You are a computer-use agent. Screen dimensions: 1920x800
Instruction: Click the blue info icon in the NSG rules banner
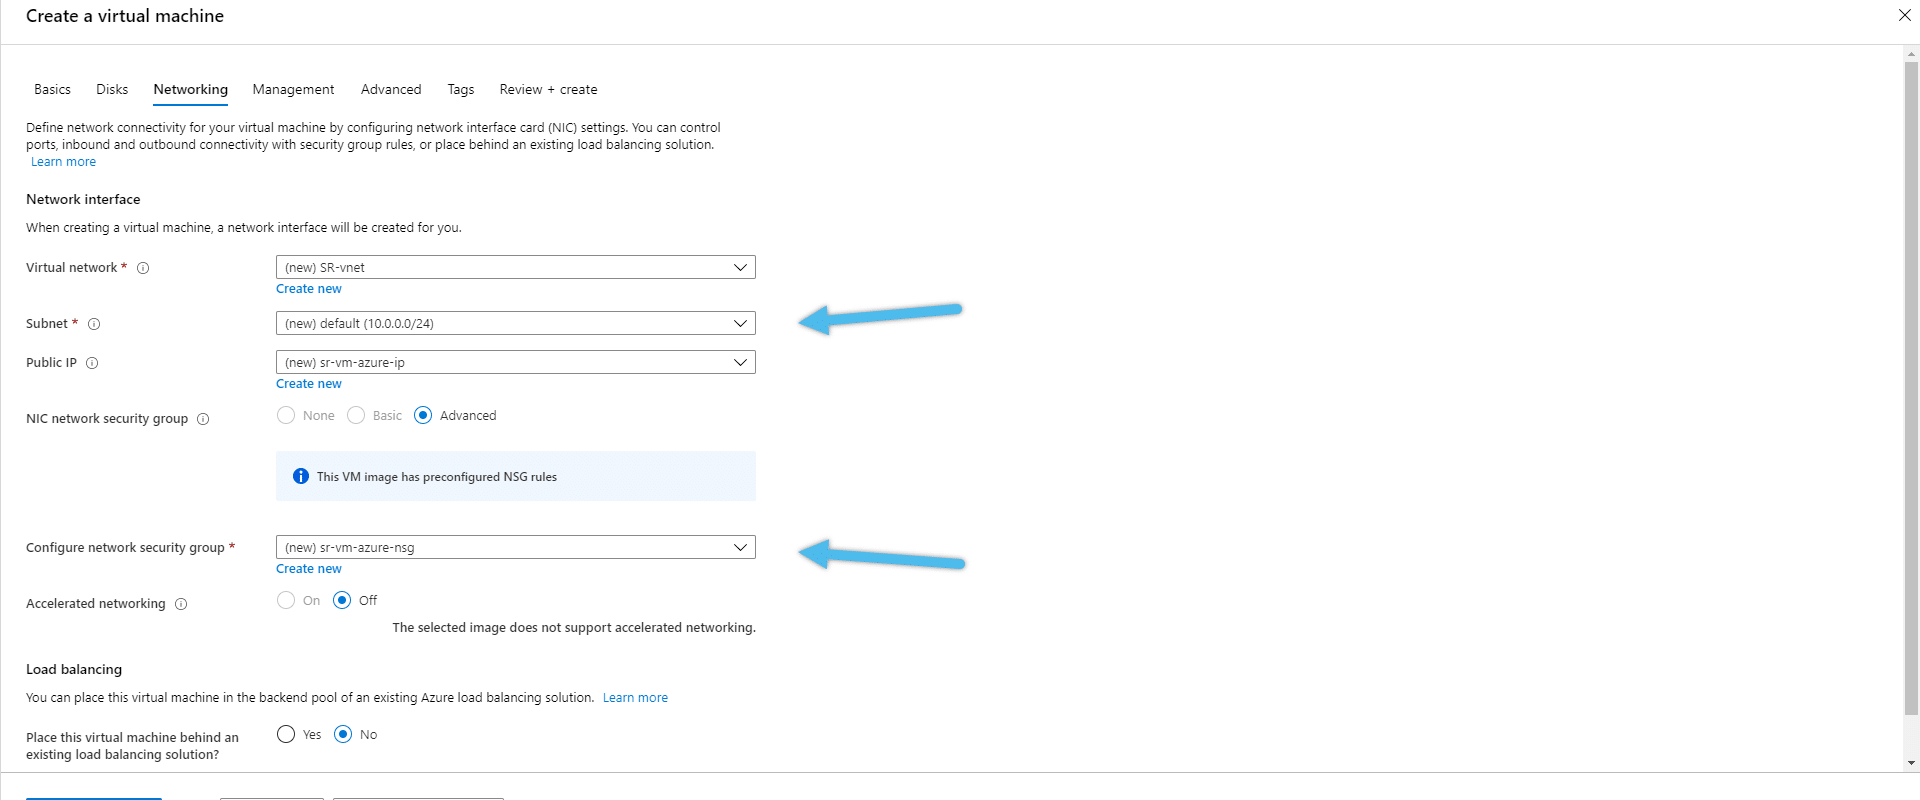[301, 476]
